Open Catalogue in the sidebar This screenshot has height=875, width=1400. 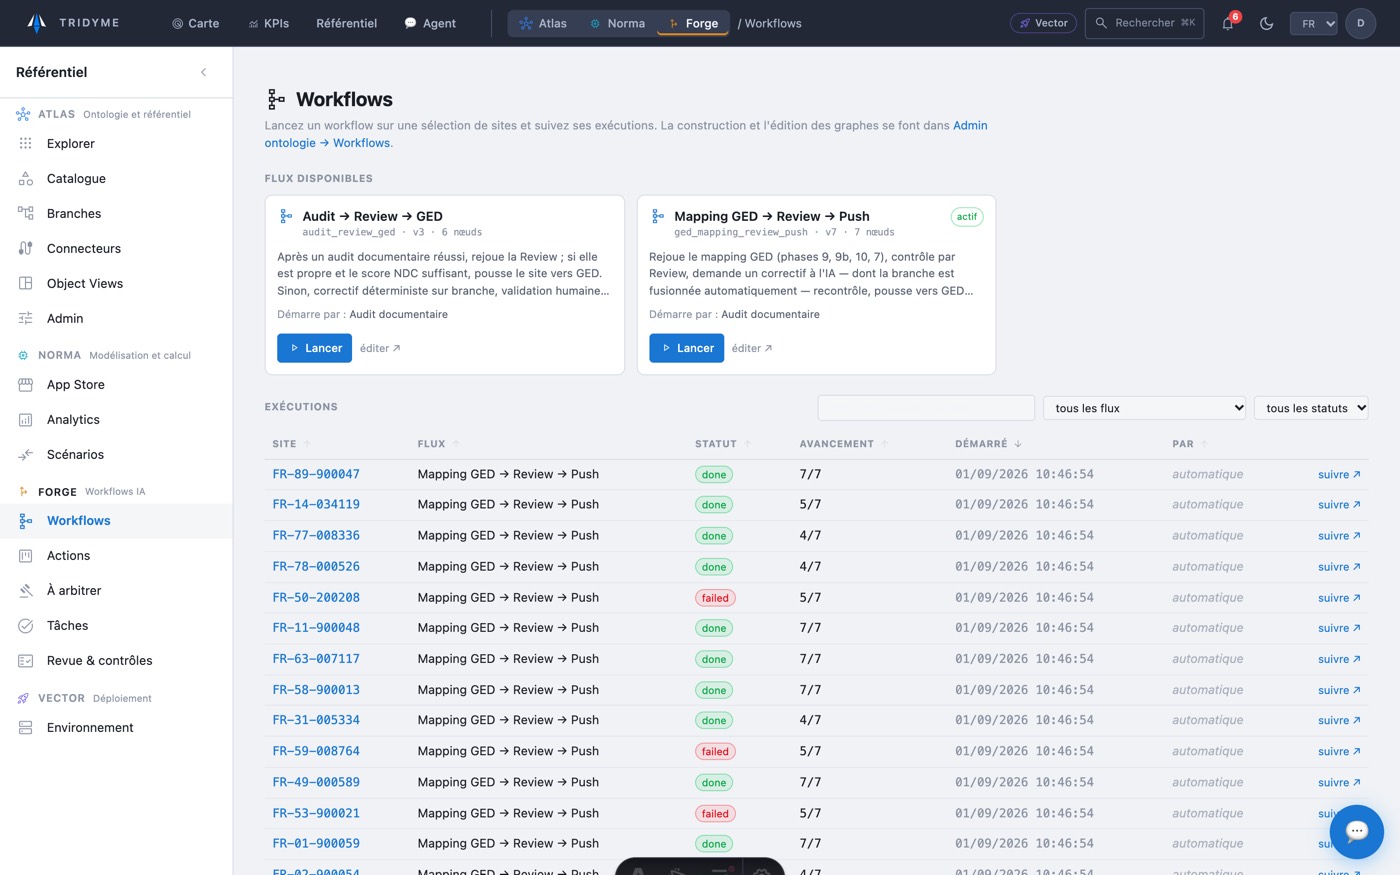click(x=116, y=178)
